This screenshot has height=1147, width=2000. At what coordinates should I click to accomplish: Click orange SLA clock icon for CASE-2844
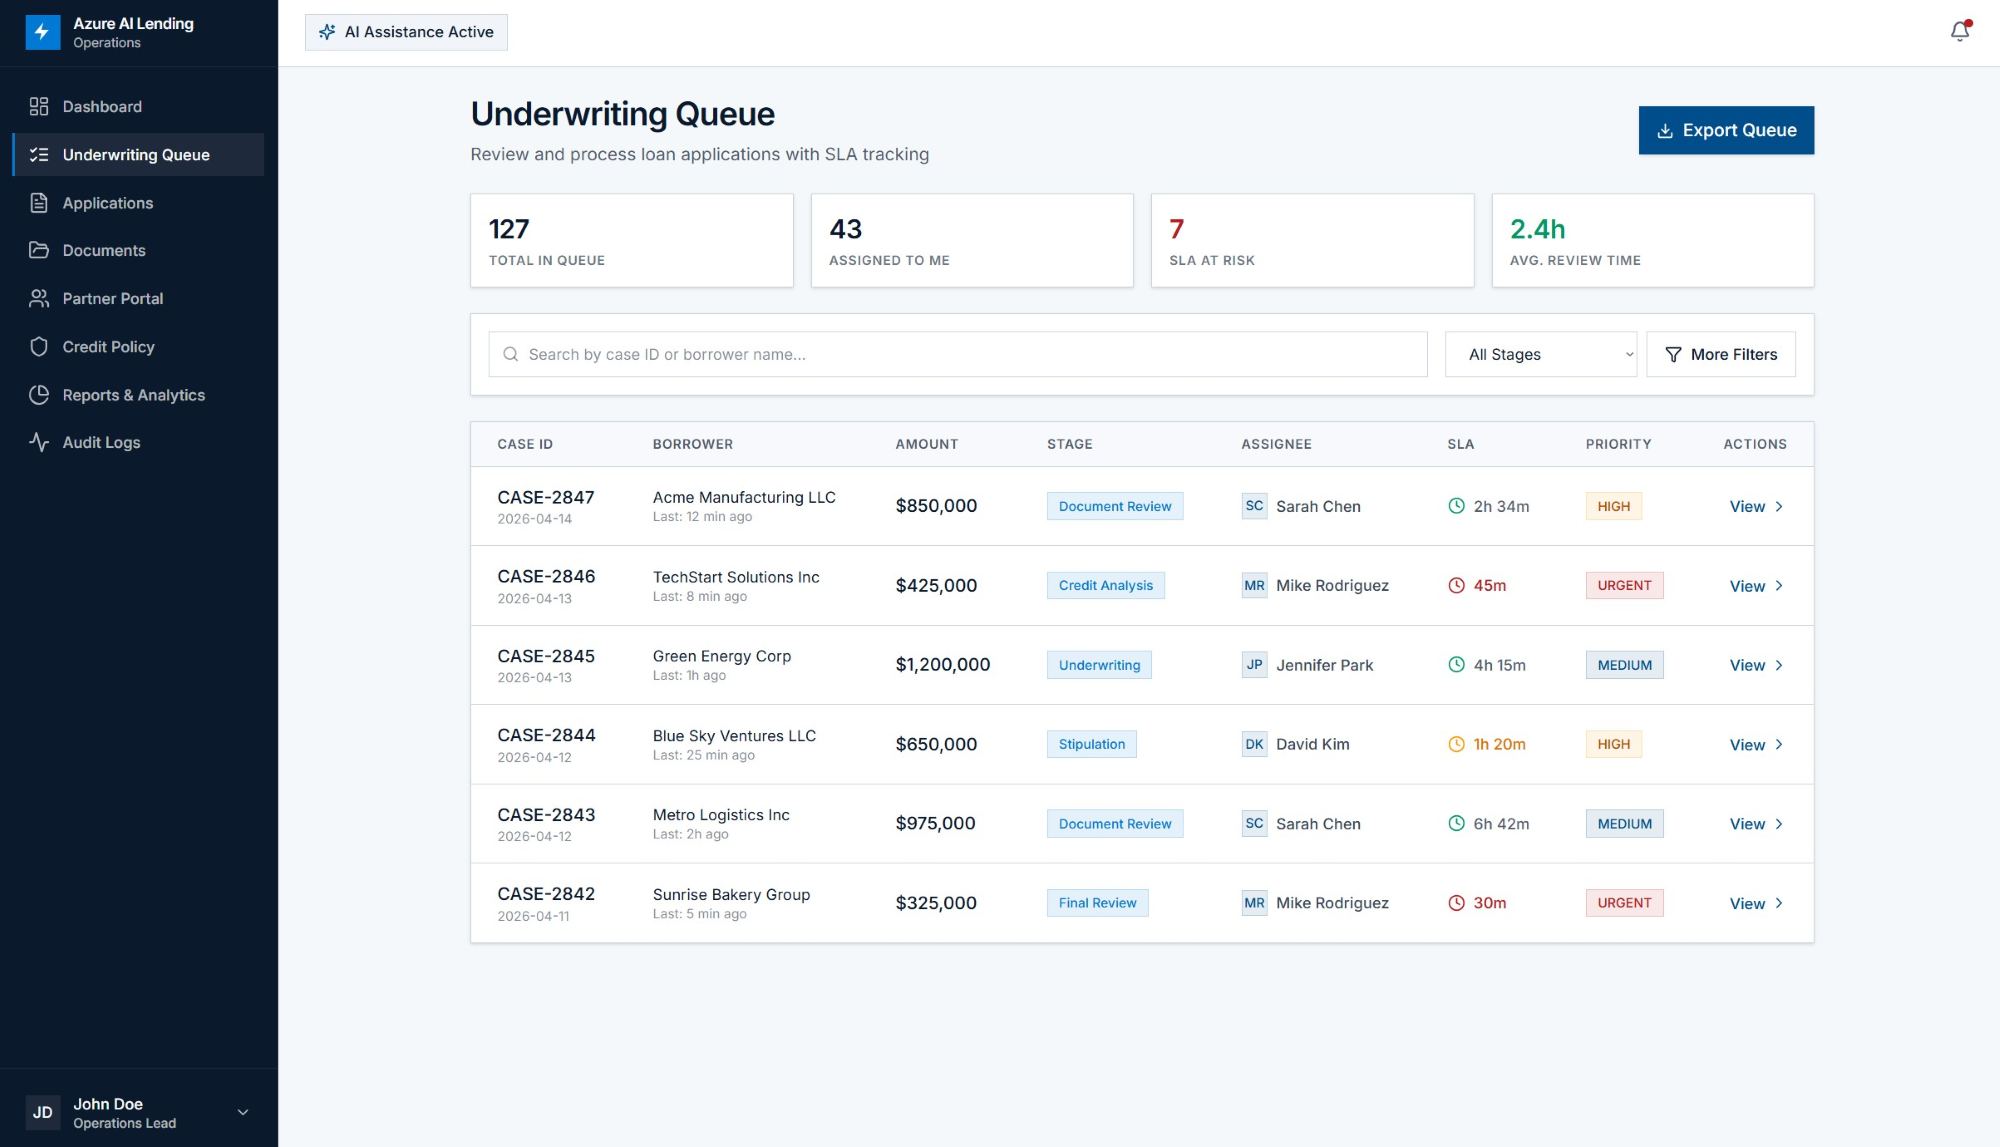pyautogui.click(x=1456, y=744)
